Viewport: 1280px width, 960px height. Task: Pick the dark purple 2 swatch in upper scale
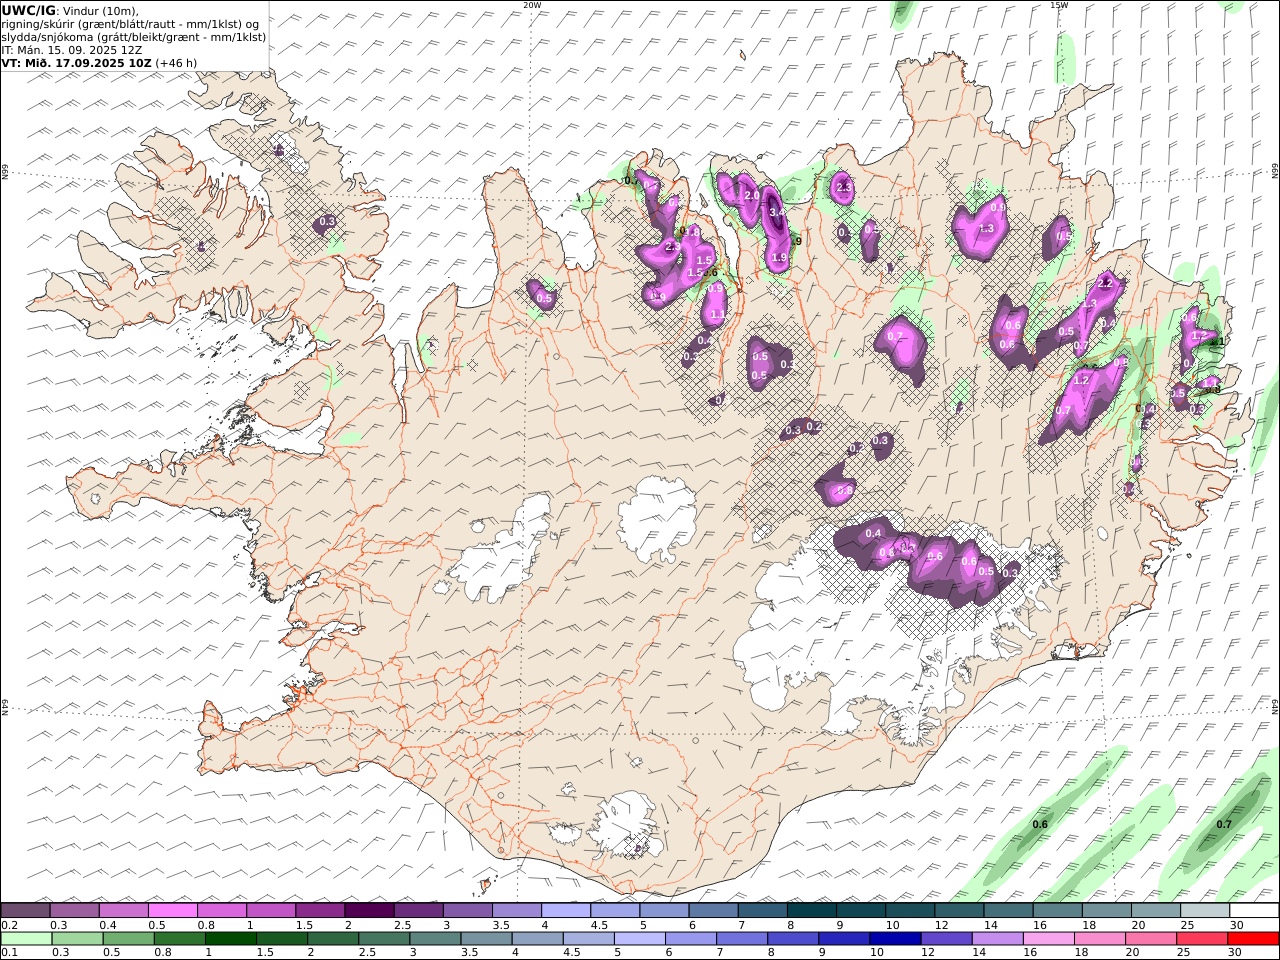click(x=369, y=911)
